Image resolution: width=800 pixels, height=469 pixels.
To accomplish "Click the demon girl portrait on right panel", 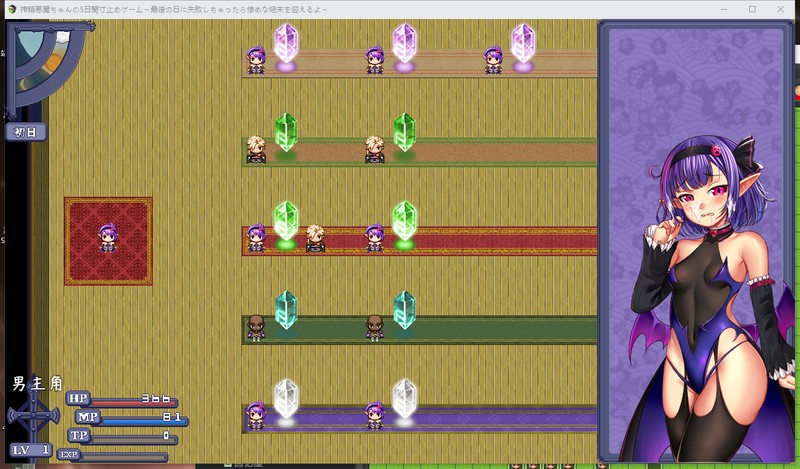I will click(698, 290).
